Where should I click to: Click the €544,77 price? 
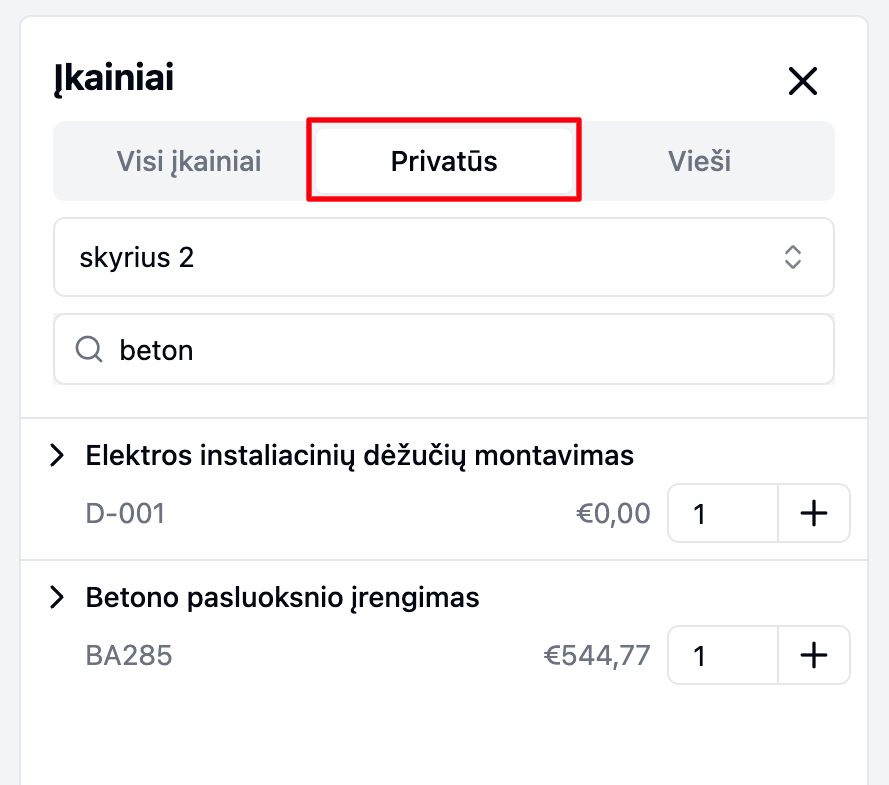point(597,656)
